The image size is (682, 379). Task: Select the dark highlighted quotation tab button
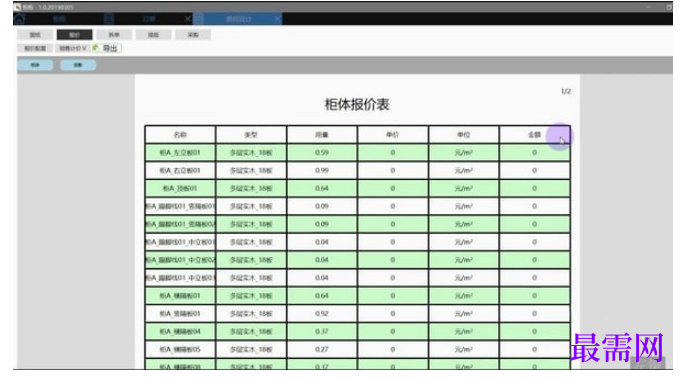(74, 35)
